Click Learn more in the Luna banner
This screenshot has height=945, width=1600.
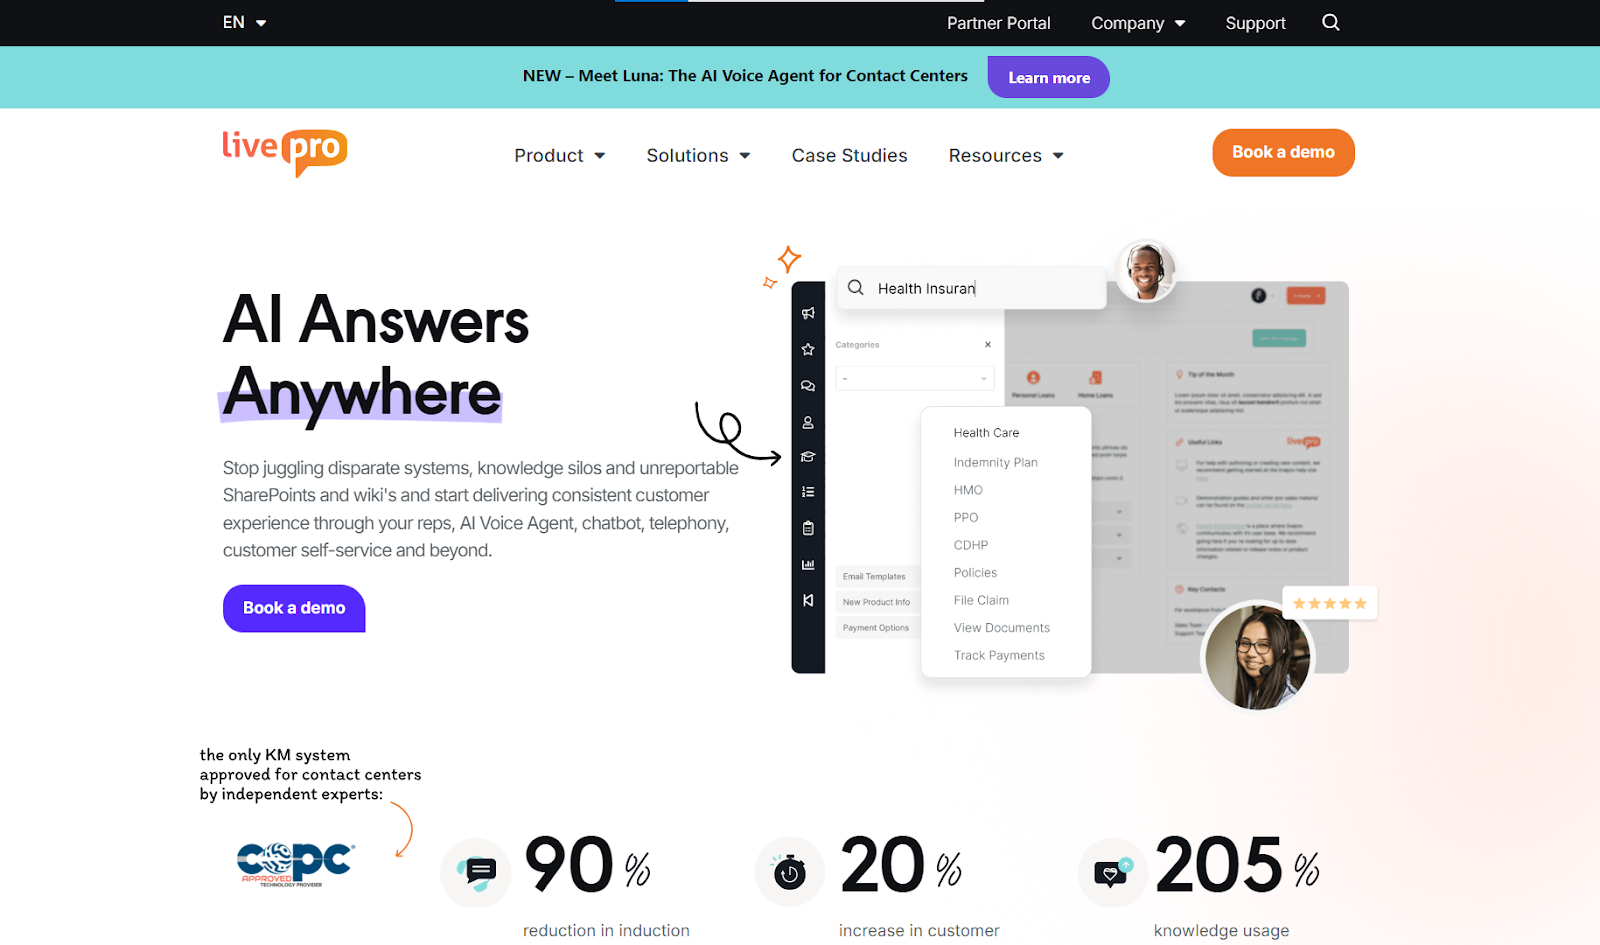[x=1049, y=77]
